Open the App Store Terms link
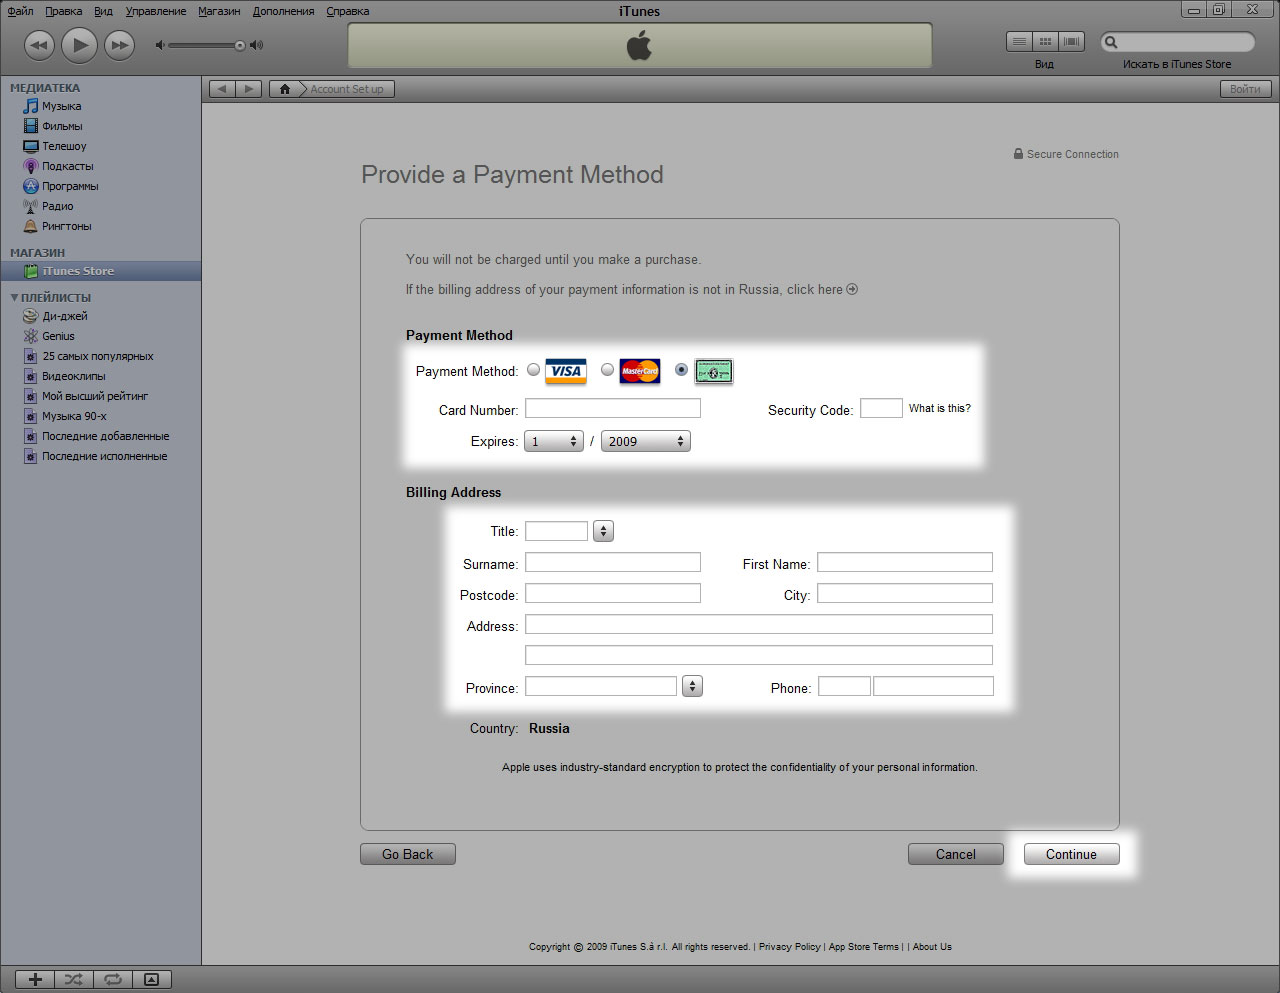Screen dimensions: 1280x993 (864, 947)
